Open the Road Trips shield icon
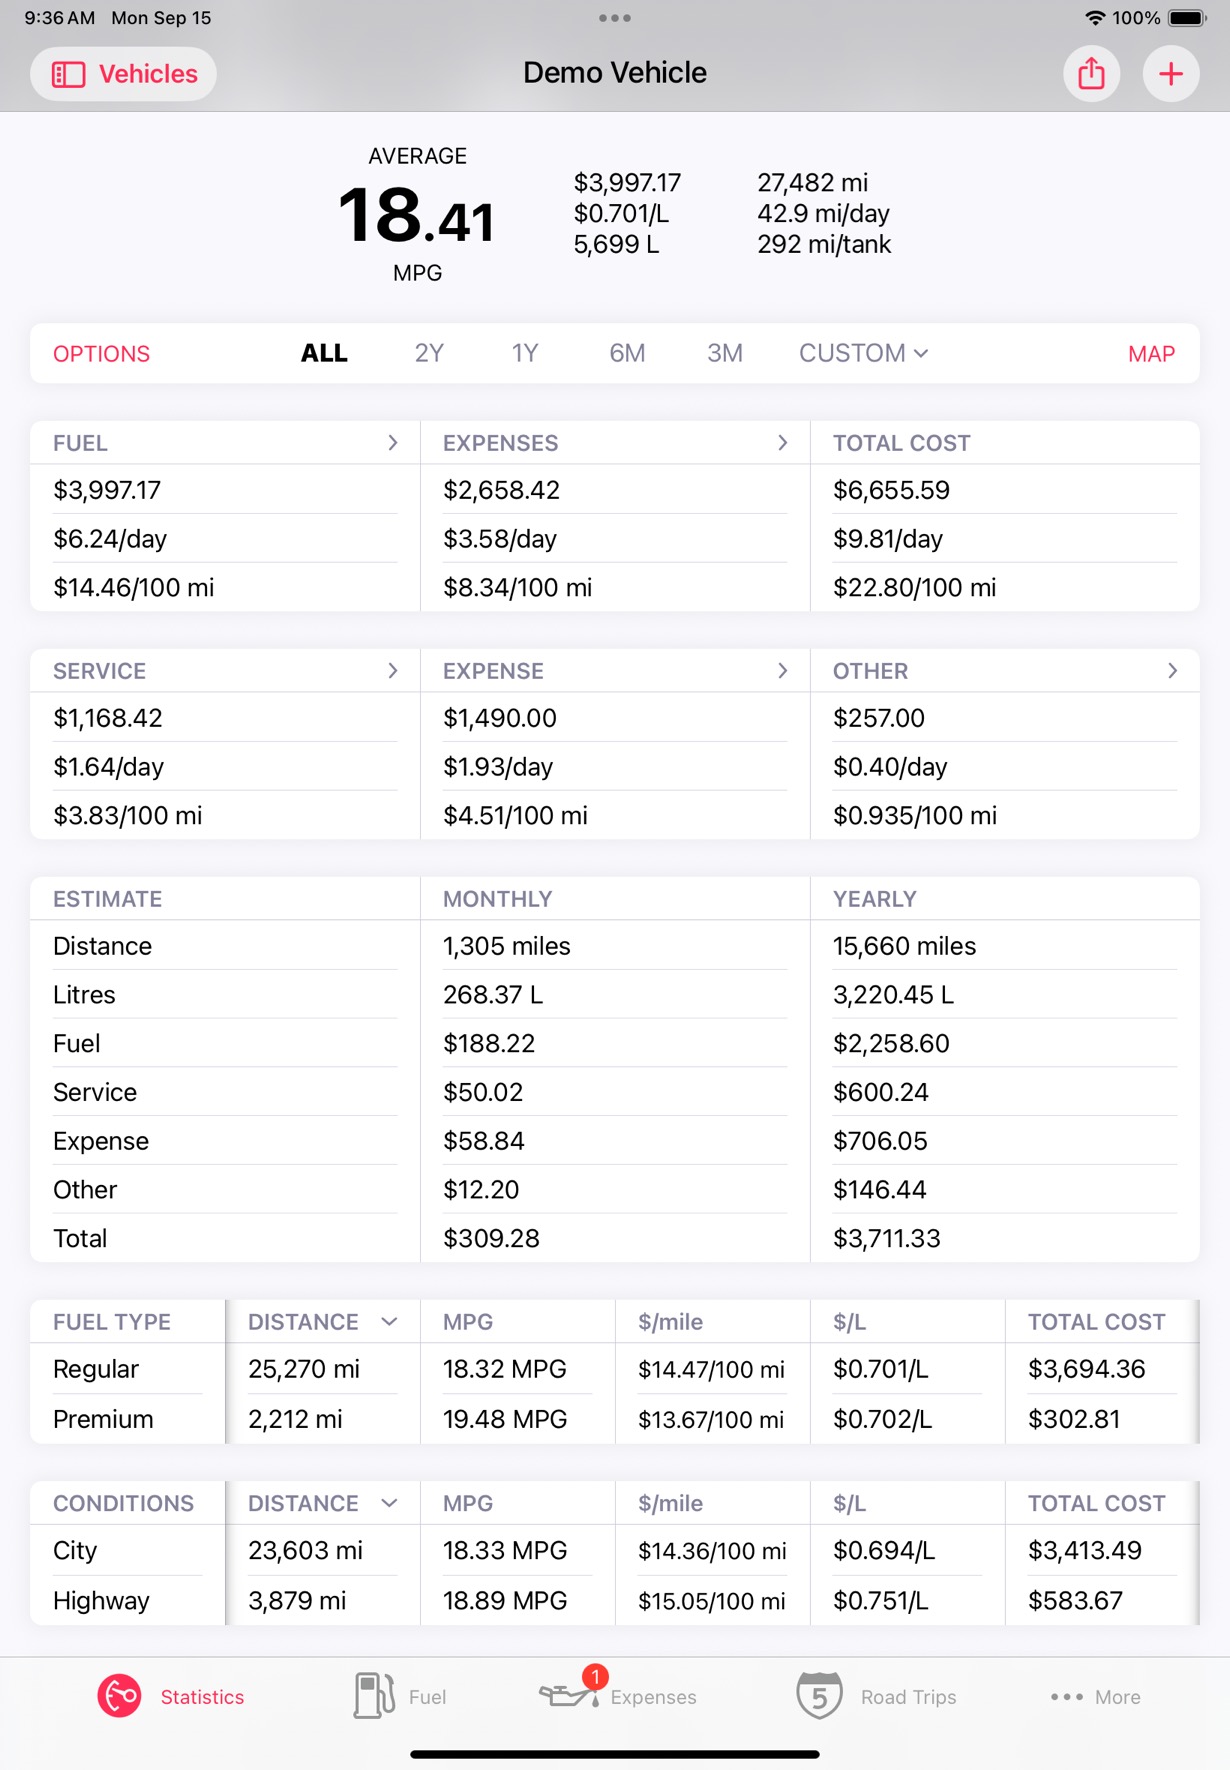The width and height of the screenshot is (1230, 1770). tap(819, 1696)
